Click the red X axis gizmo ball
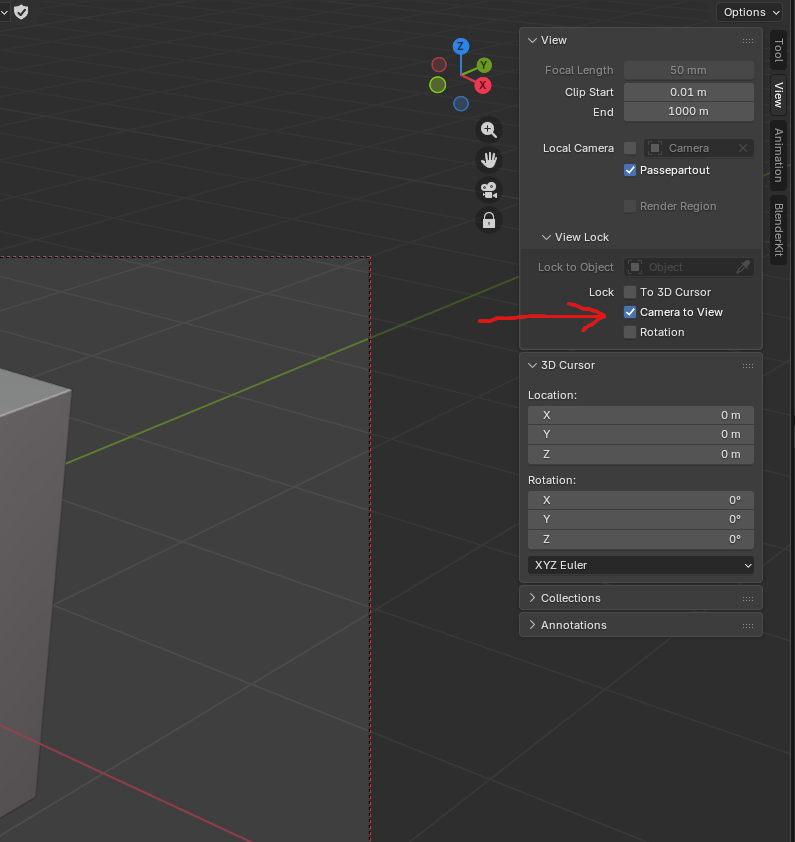 coord(483,85)
